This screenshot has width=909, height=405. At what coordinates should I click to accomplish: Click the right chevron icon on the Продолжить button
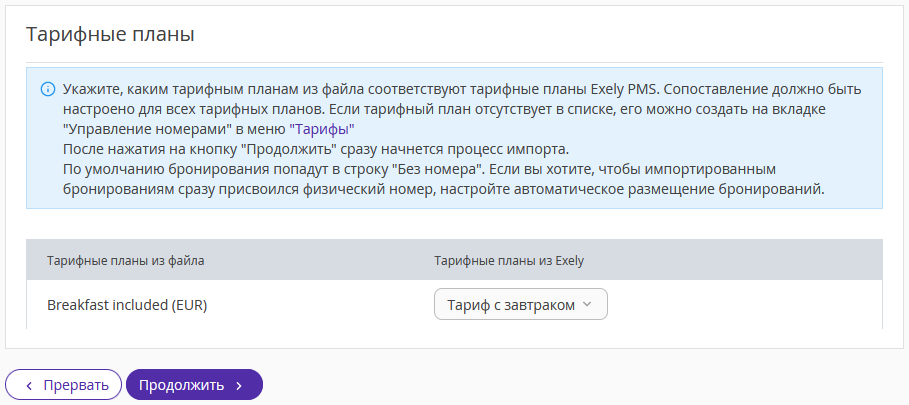pos(239,385)
